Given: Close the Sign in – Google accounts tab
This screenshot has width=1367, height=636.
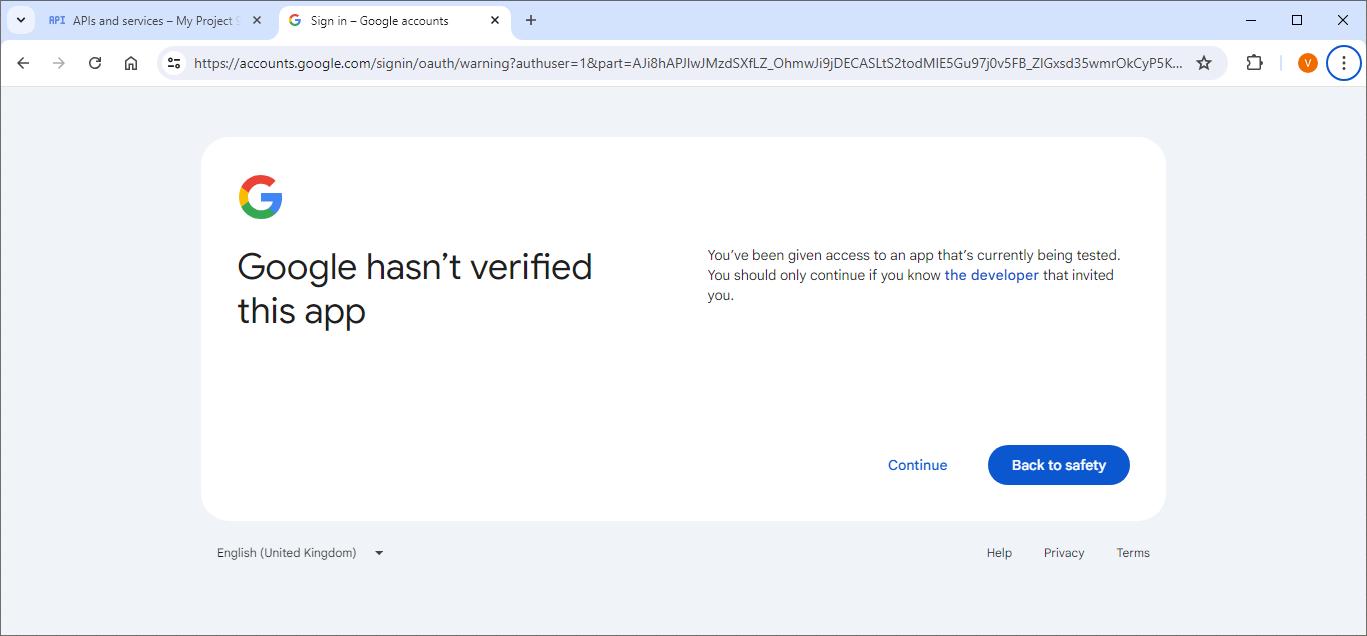Looking at the screenshot, I should click(495, 20).
